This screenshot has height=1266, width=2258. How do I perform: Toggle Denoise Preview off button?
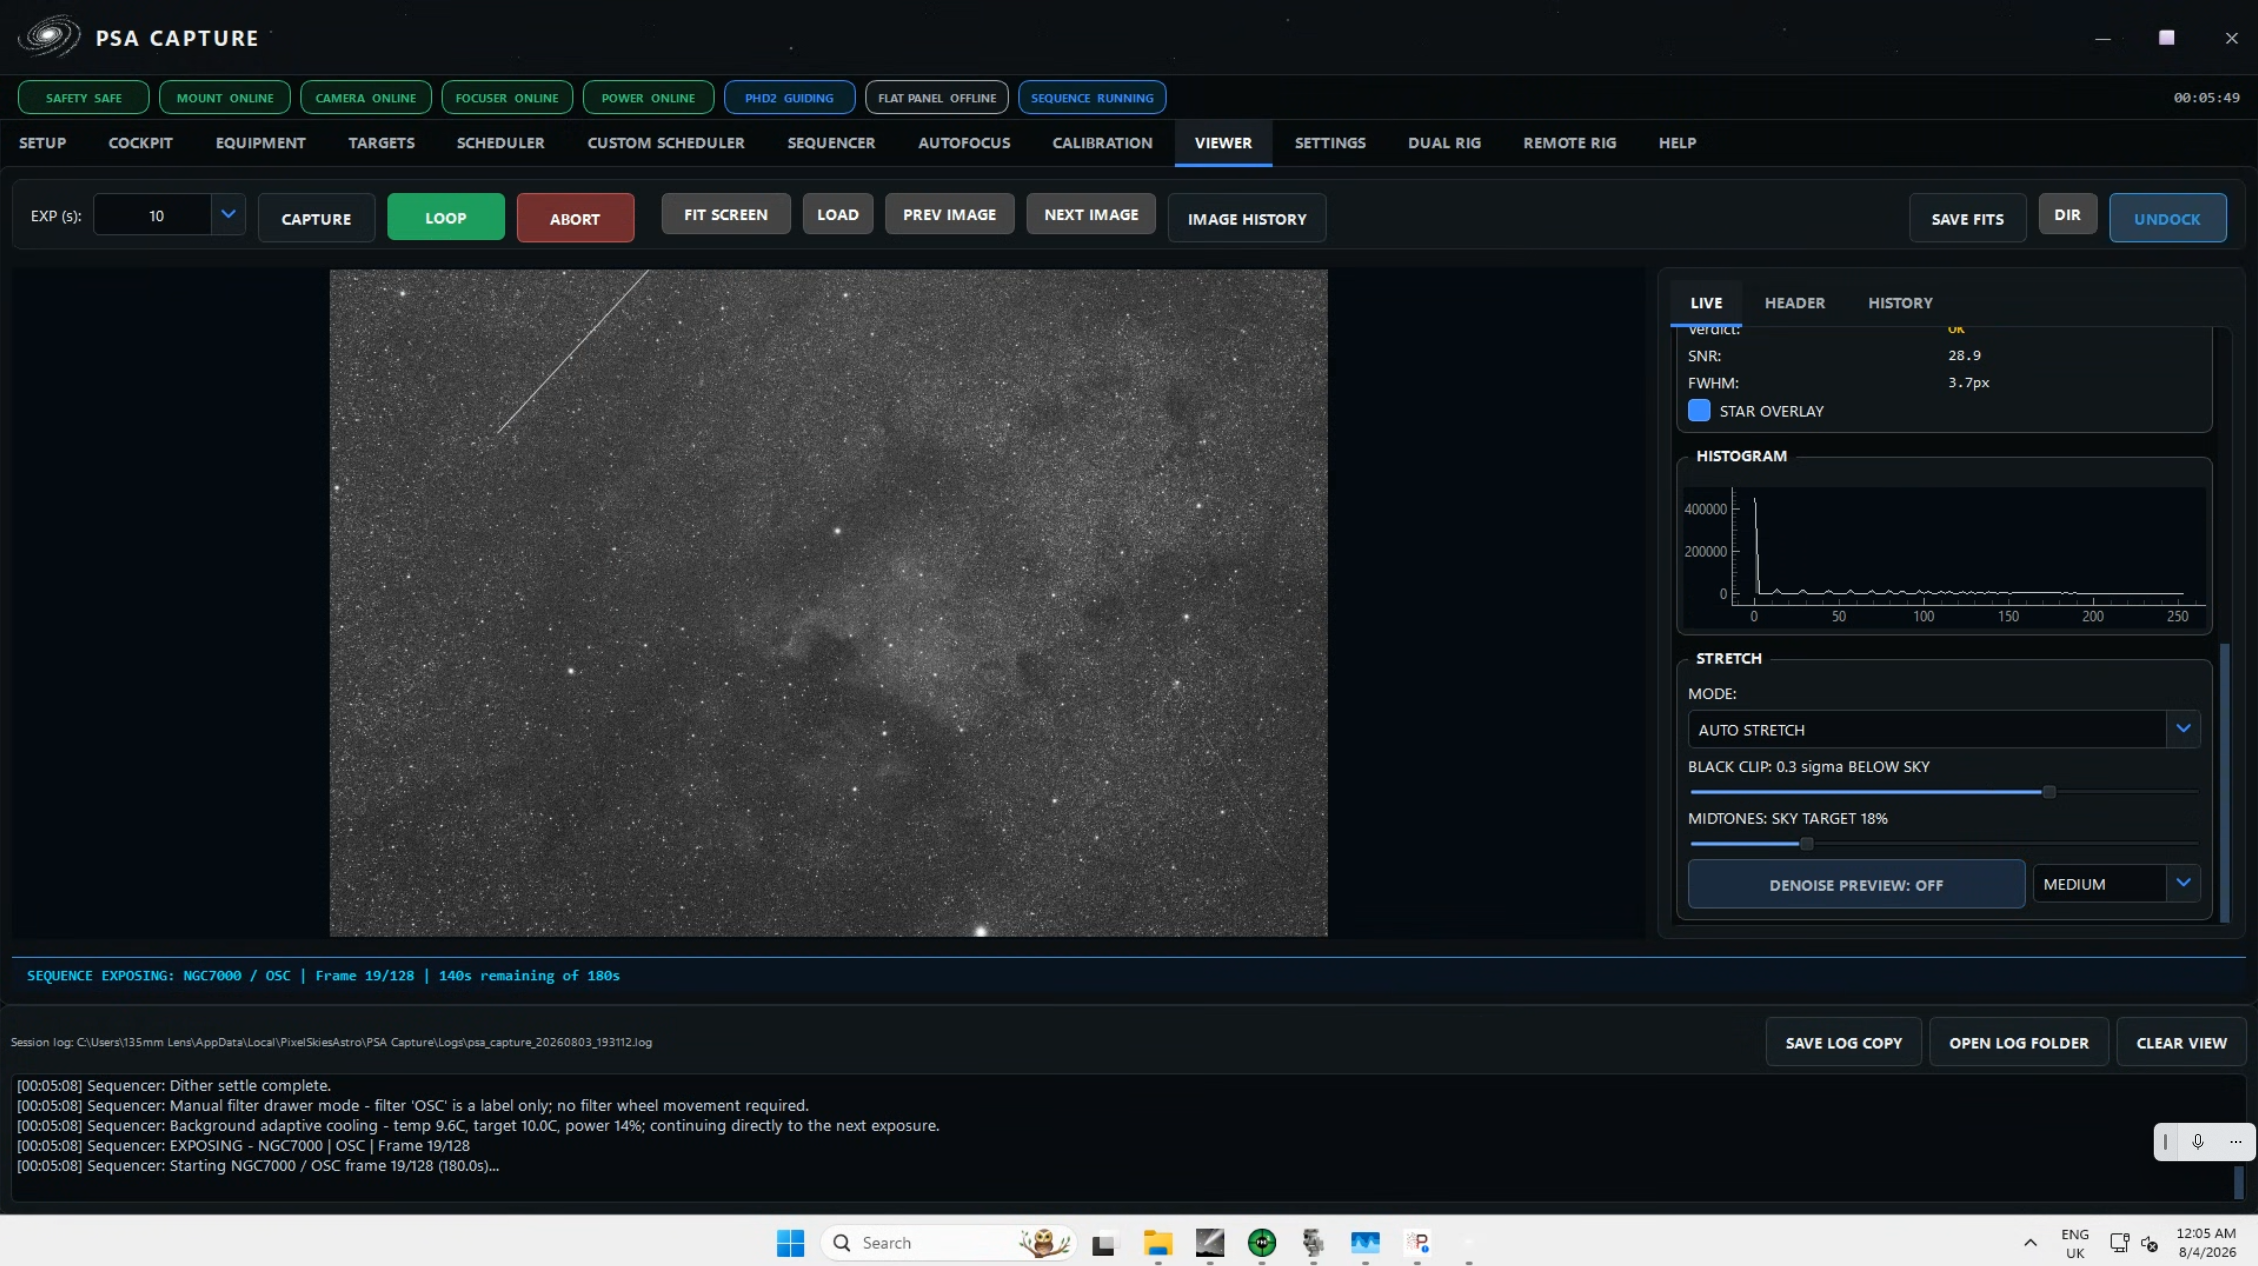pos(1856,885)
